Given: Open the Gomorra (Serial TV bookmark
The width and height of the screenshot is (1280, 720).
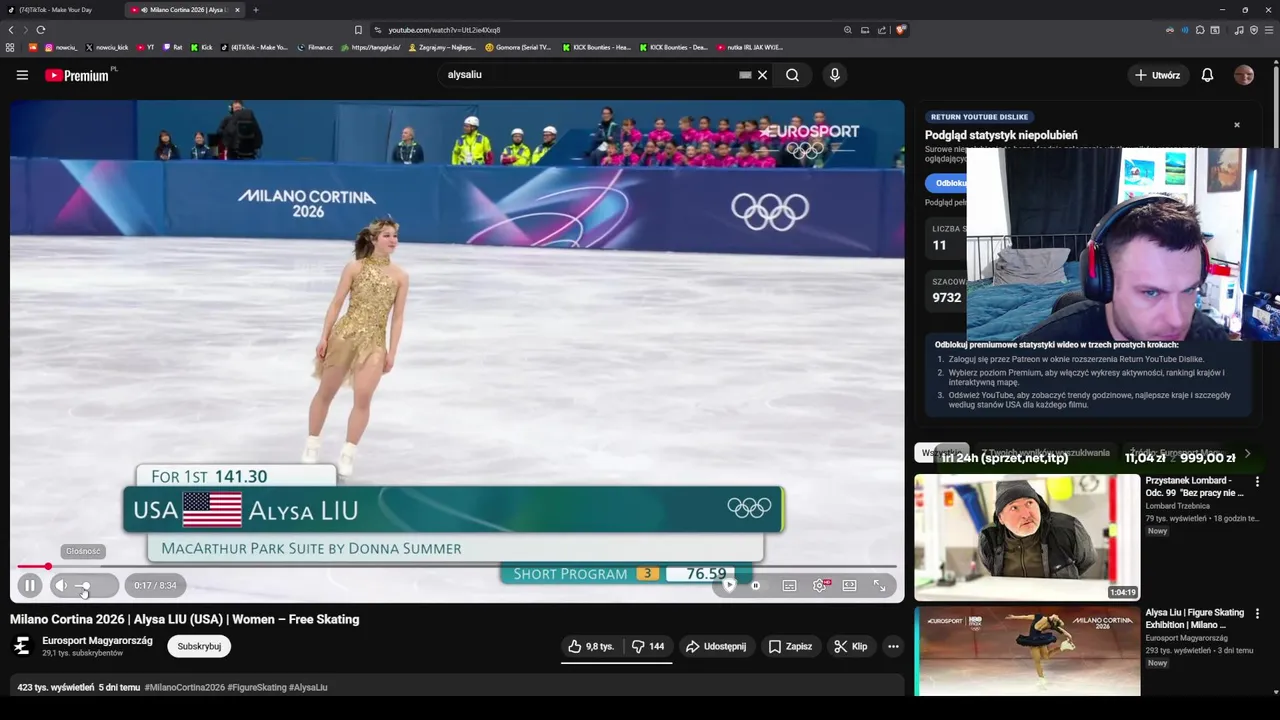Looking at the screenshot, I should click(518, 47).
